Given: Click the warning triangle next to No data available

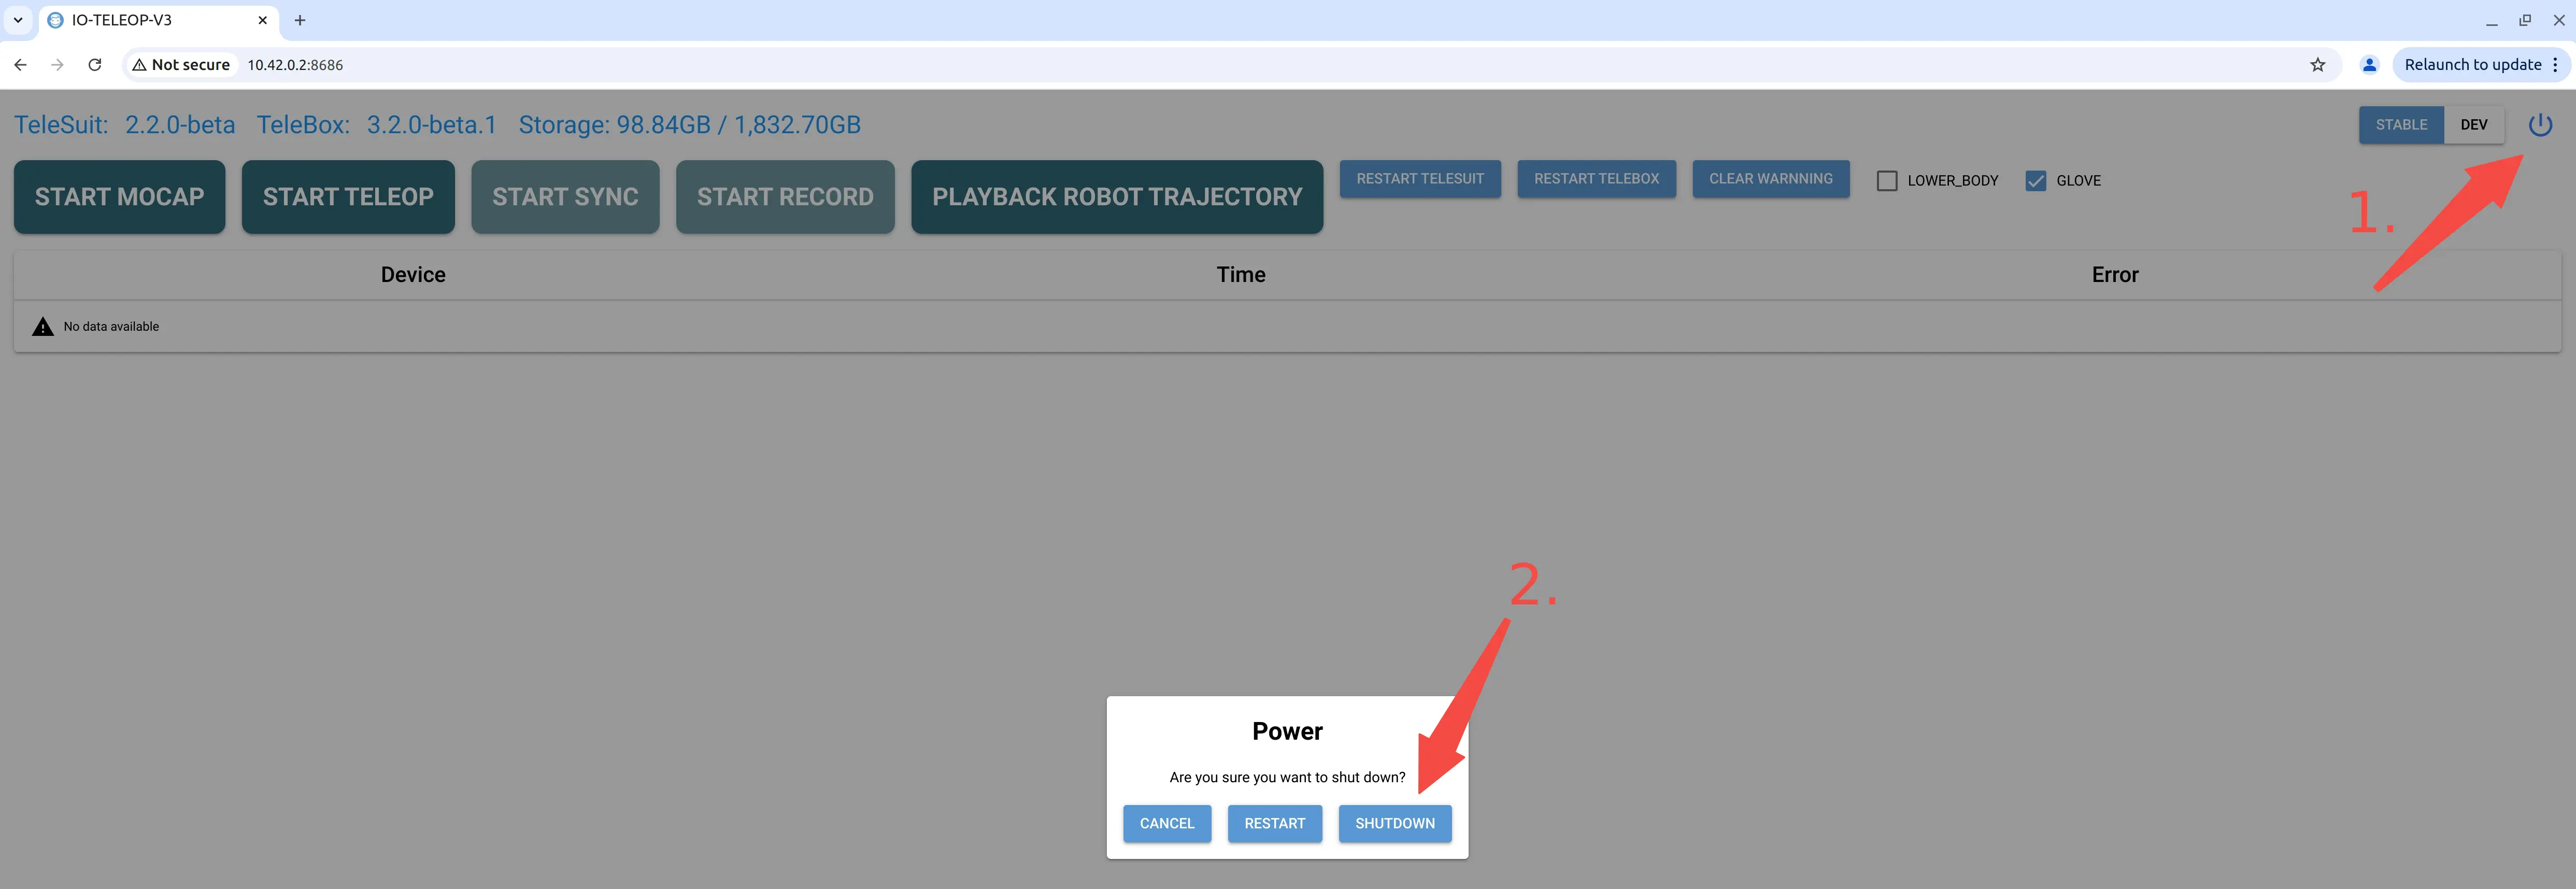Looking at the screenshot, I should point(42,325).
